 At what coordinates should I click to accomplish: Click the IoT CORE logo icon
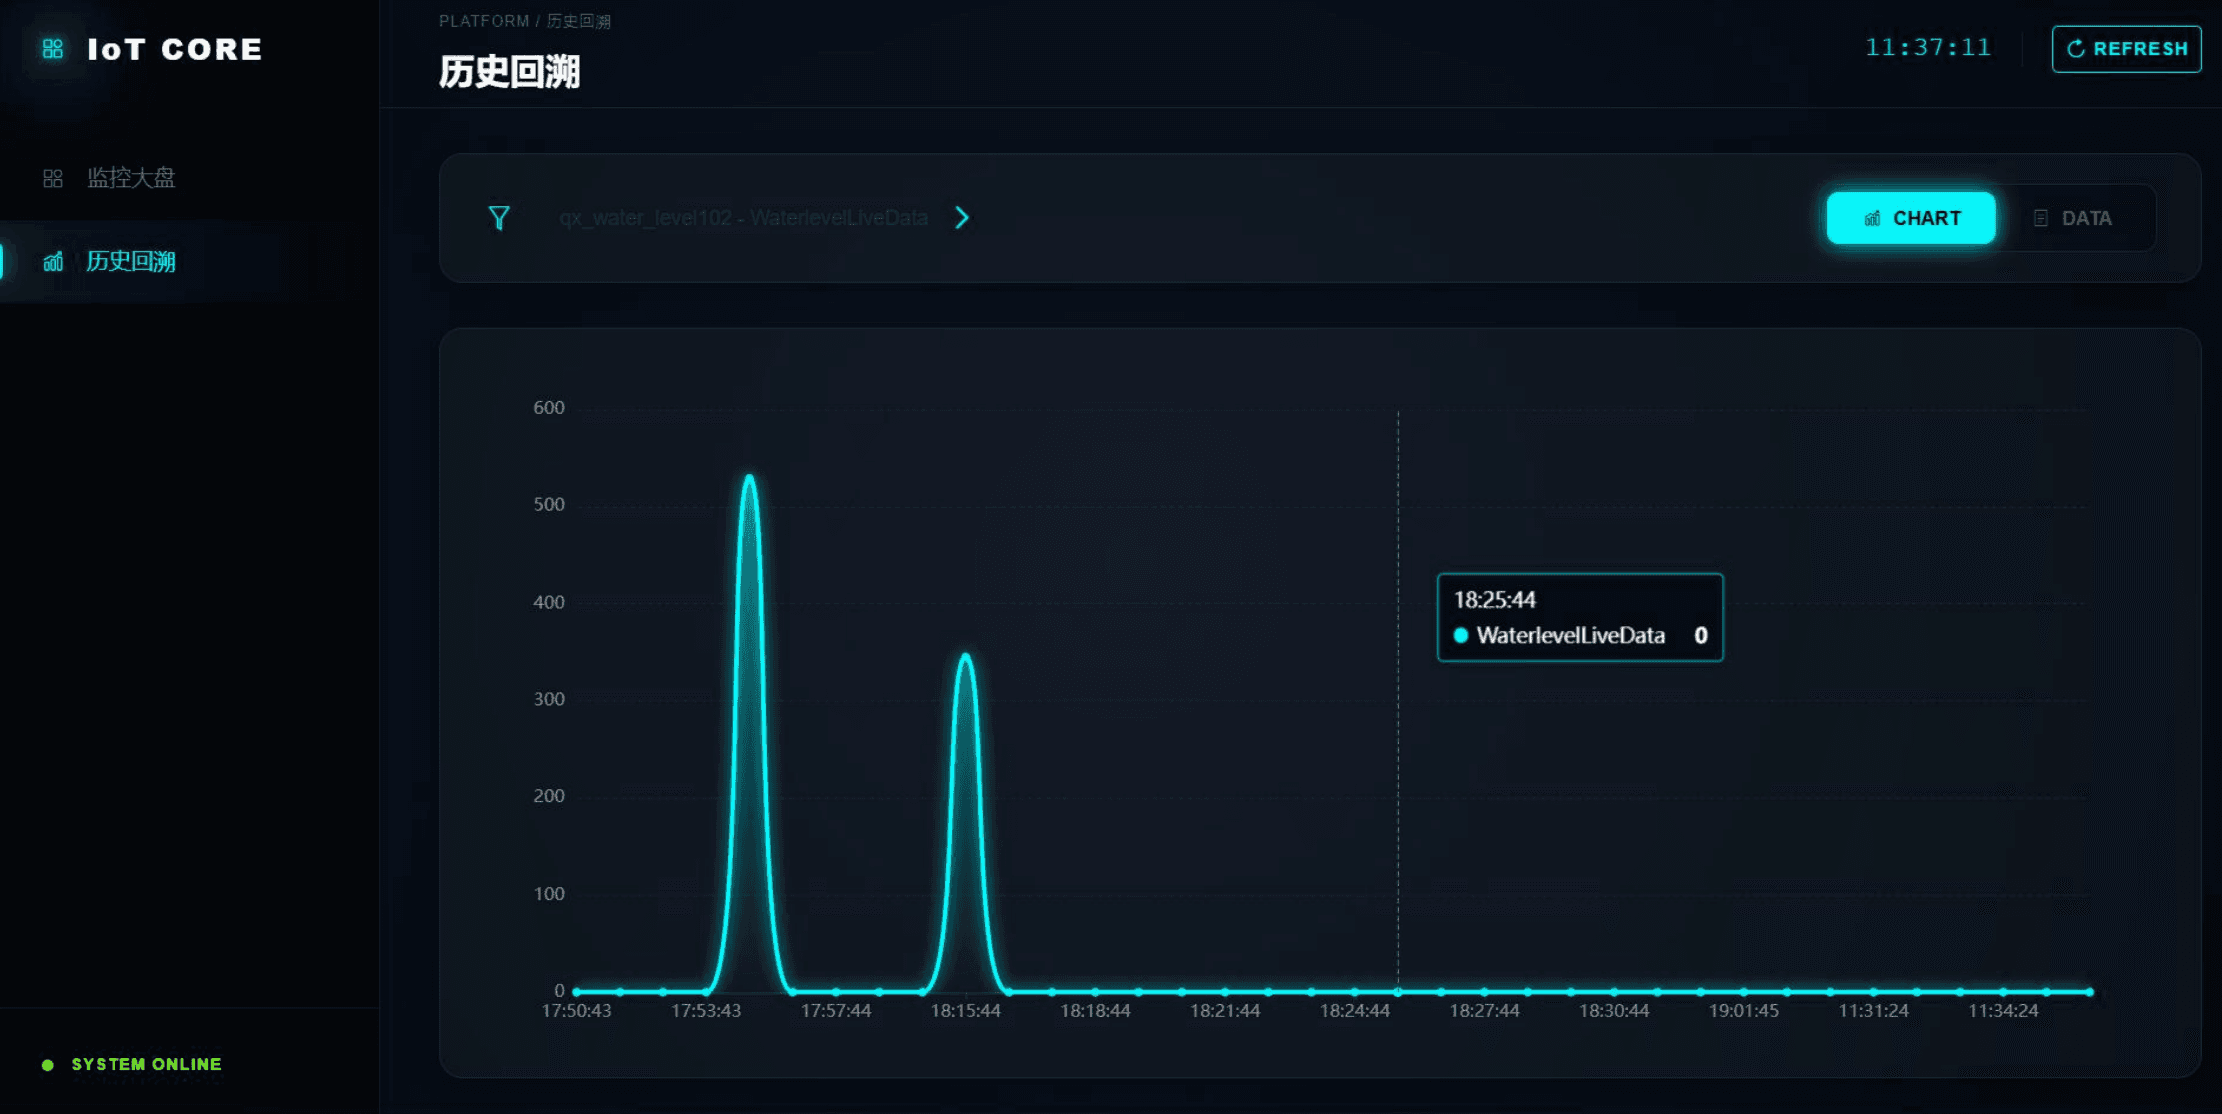[x=53, y=49]
